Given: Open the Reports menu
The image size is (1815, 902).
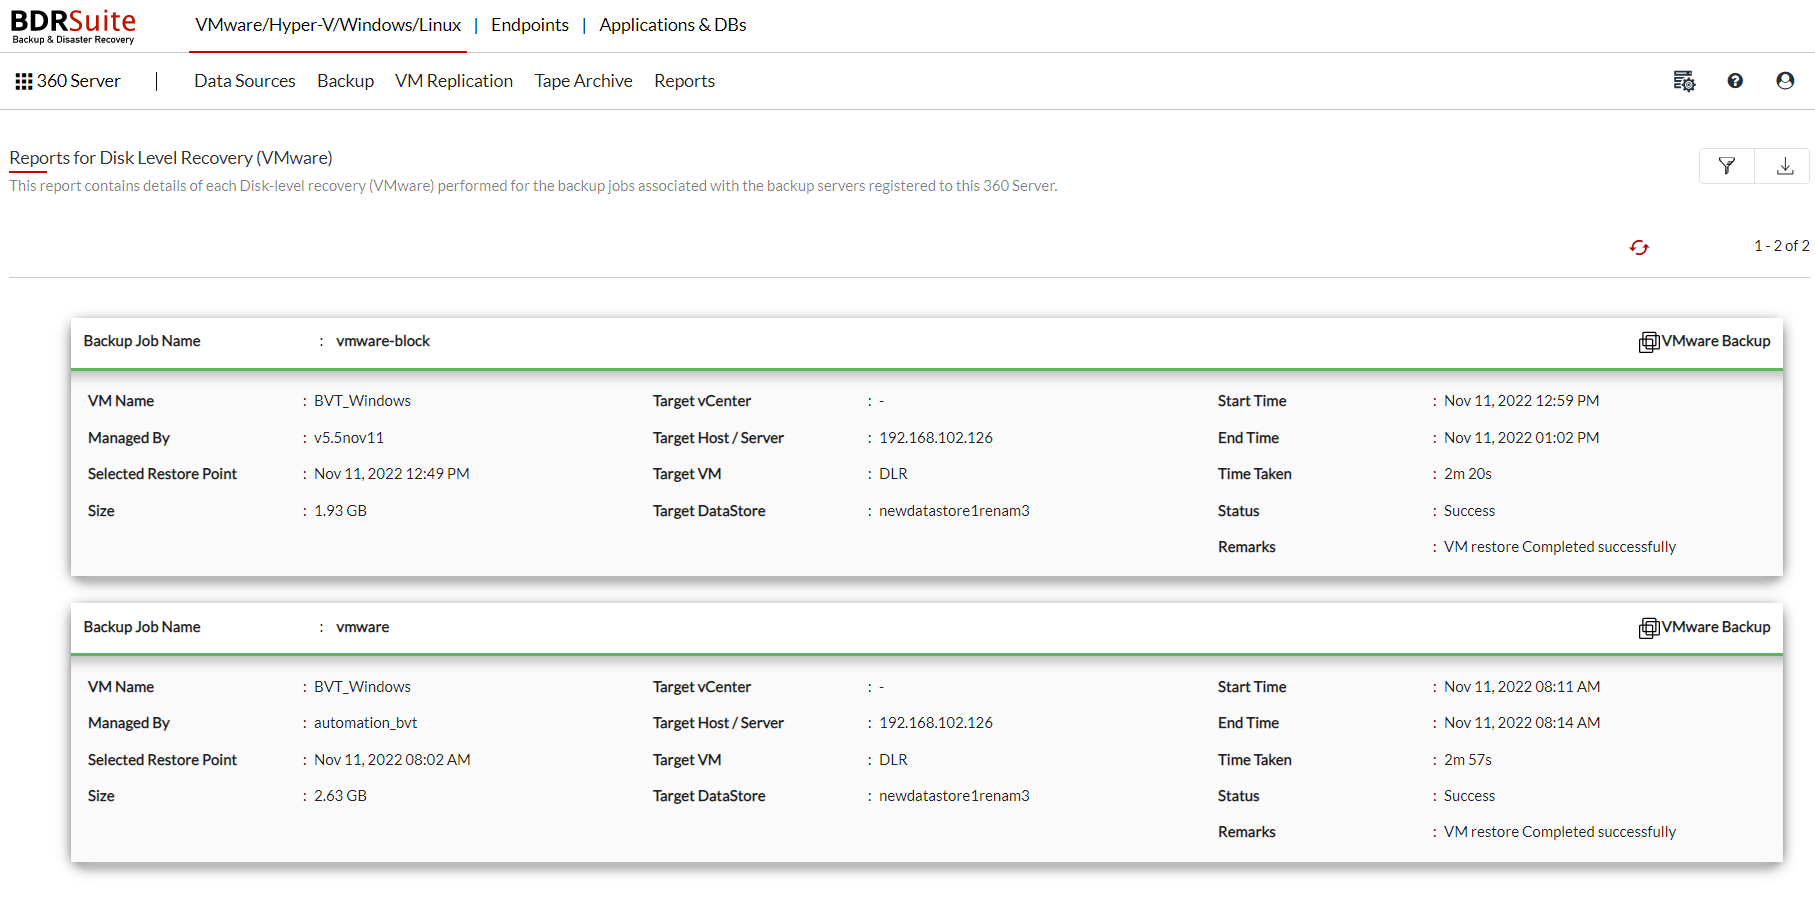Looking at the screenshot, I should (x=684, y=81).
